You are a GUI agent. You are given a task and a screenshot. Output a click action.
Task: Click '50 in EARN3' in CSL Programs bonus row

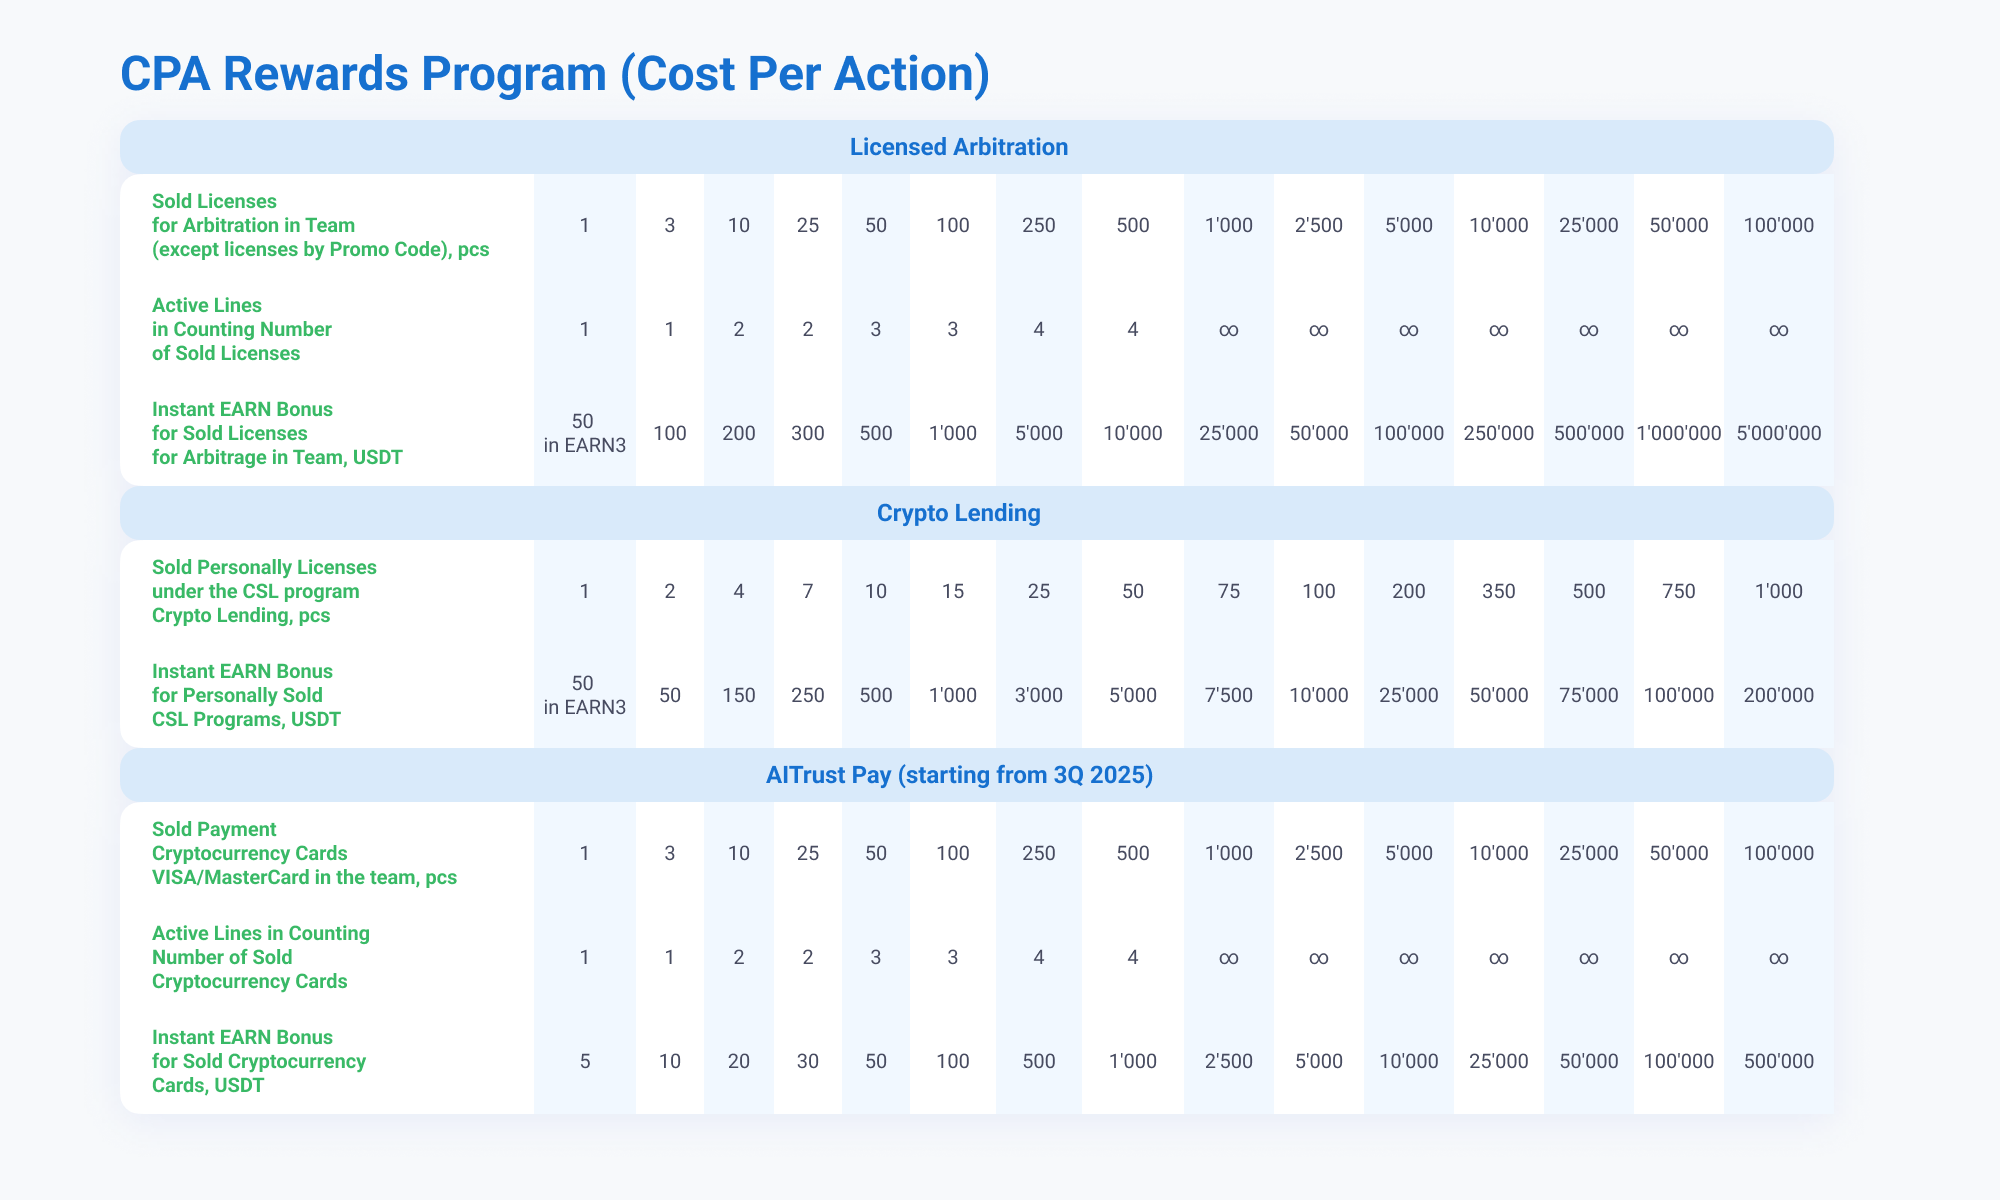click(x=585, y=695)
